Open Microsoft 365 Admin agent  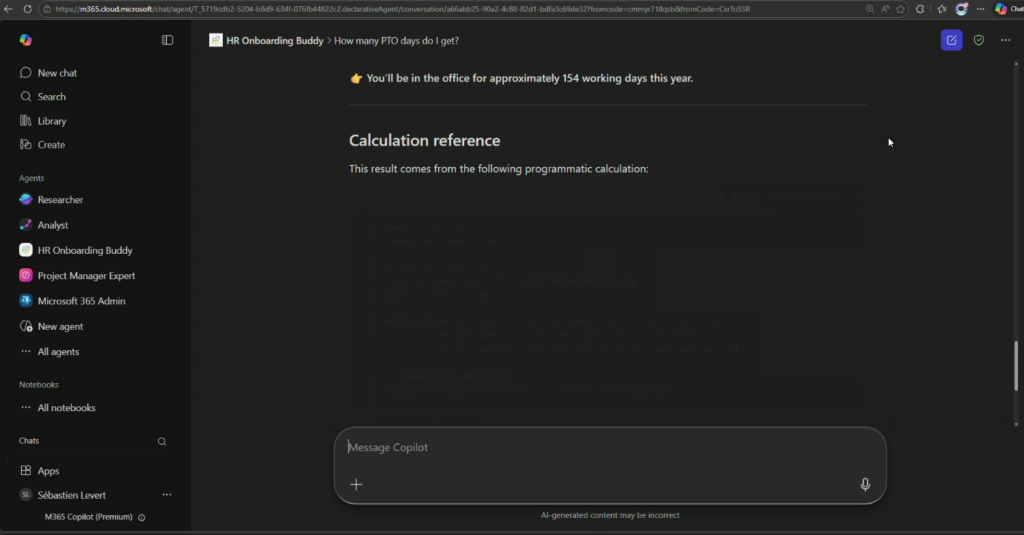pos(81,301)
